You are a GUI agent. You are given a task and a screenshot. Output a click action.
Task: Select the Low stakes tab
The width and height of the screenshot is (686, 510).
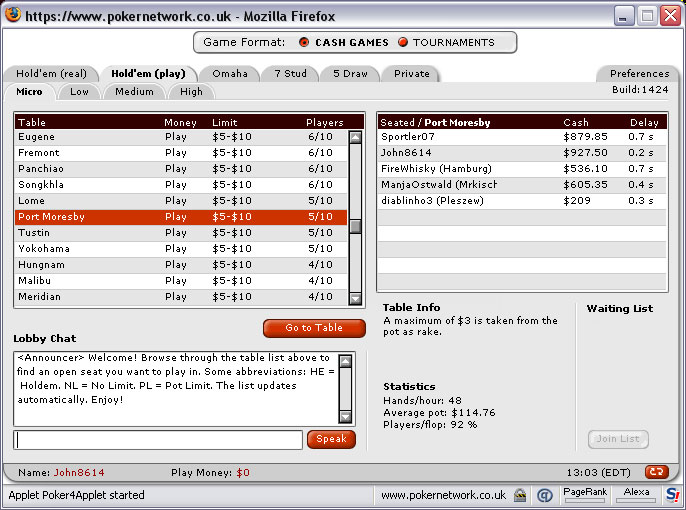click(79, 91)
